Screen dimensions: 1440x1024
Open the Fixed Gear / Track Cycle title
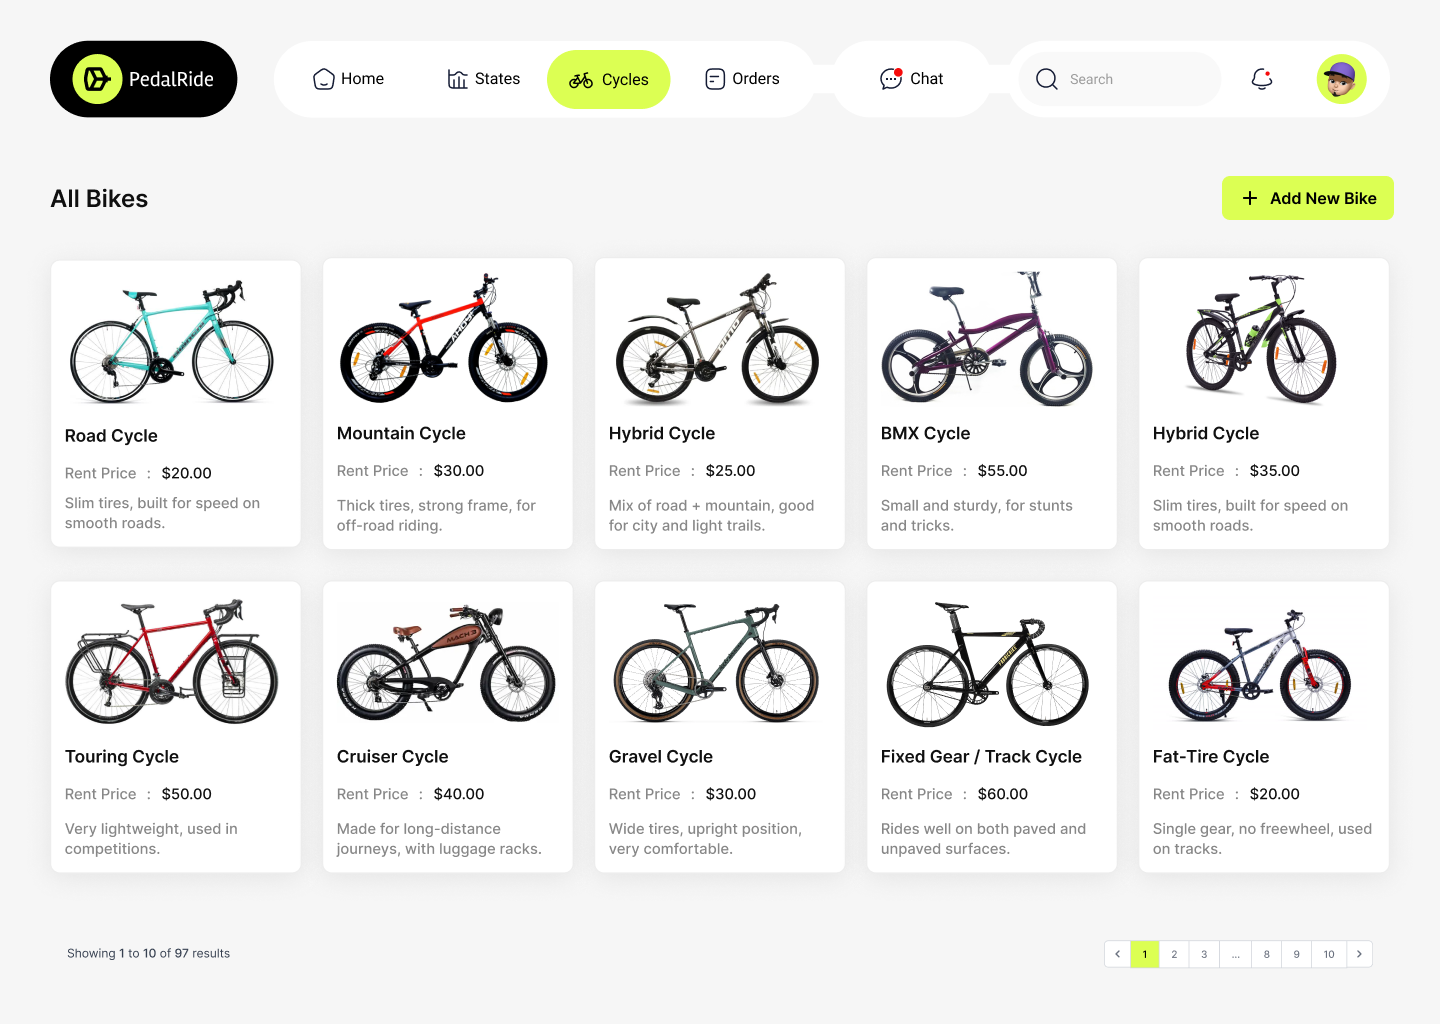pos(981,757)
